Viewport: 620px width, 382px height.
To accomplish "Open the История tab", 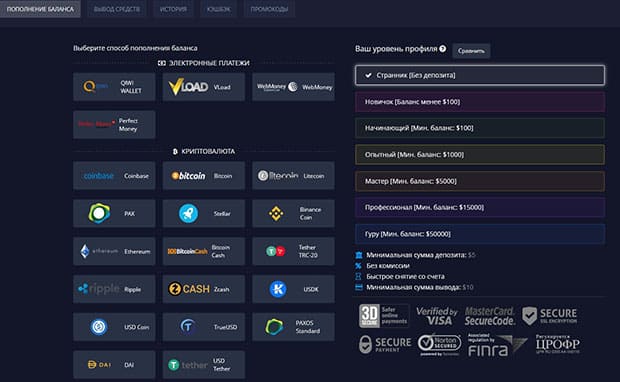I will (x=173, y=9).
